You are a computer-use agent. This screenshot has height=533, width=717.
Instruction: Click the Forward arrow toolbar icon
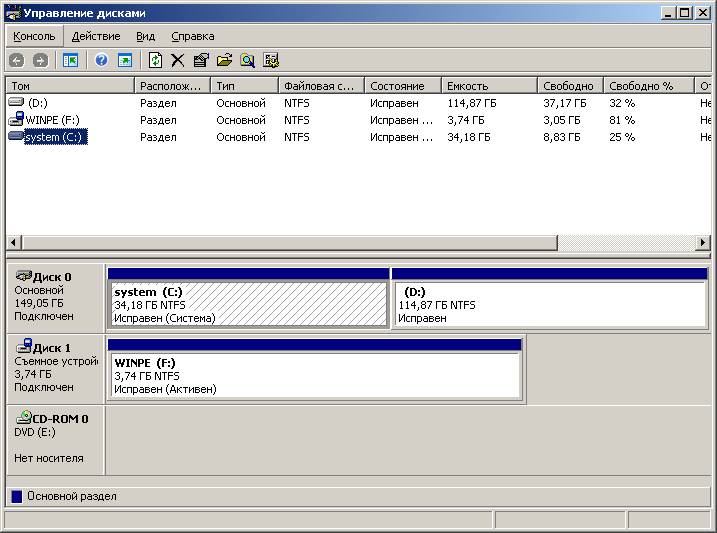(x=40, y=61)
